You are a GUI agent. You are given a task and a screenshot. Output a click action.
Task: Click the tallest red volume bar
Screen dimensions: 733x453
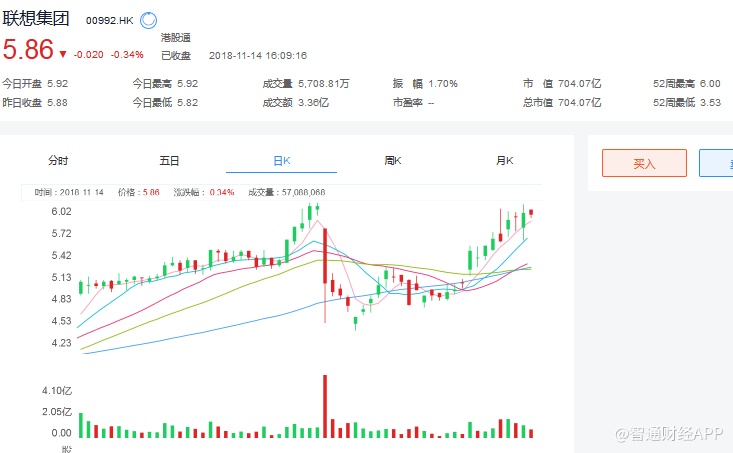[x=325, y=406]
